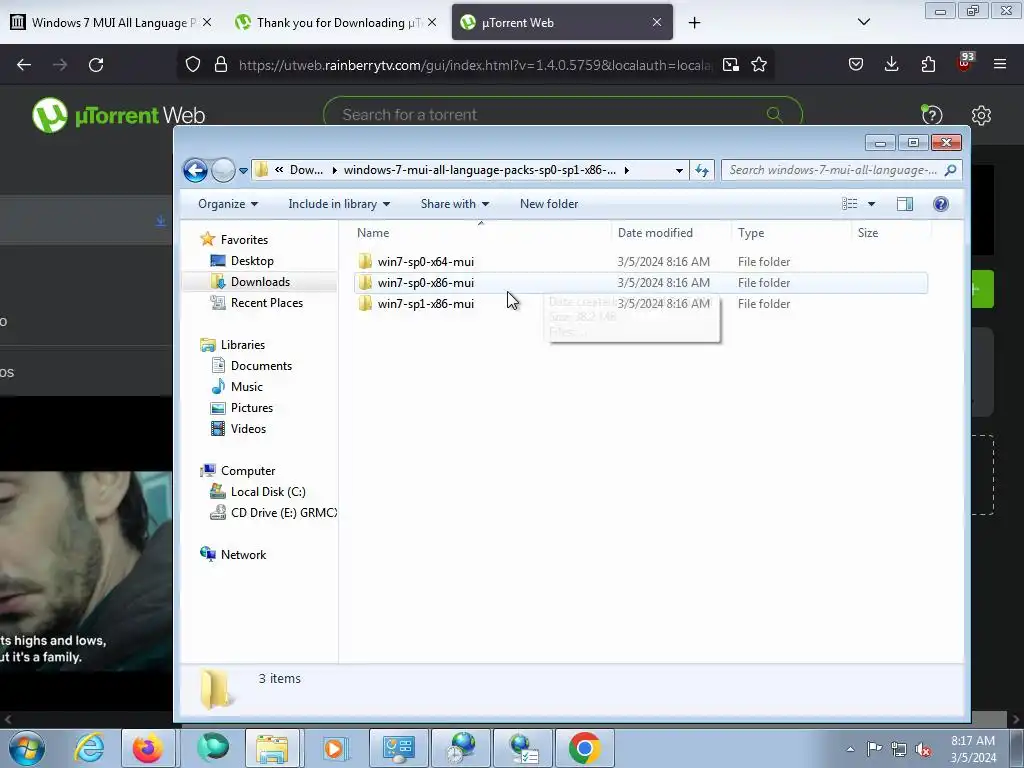1024x768 pixels.
Task: Click Google Chrome taskbar icon
Action: click(x=584, y=748)
